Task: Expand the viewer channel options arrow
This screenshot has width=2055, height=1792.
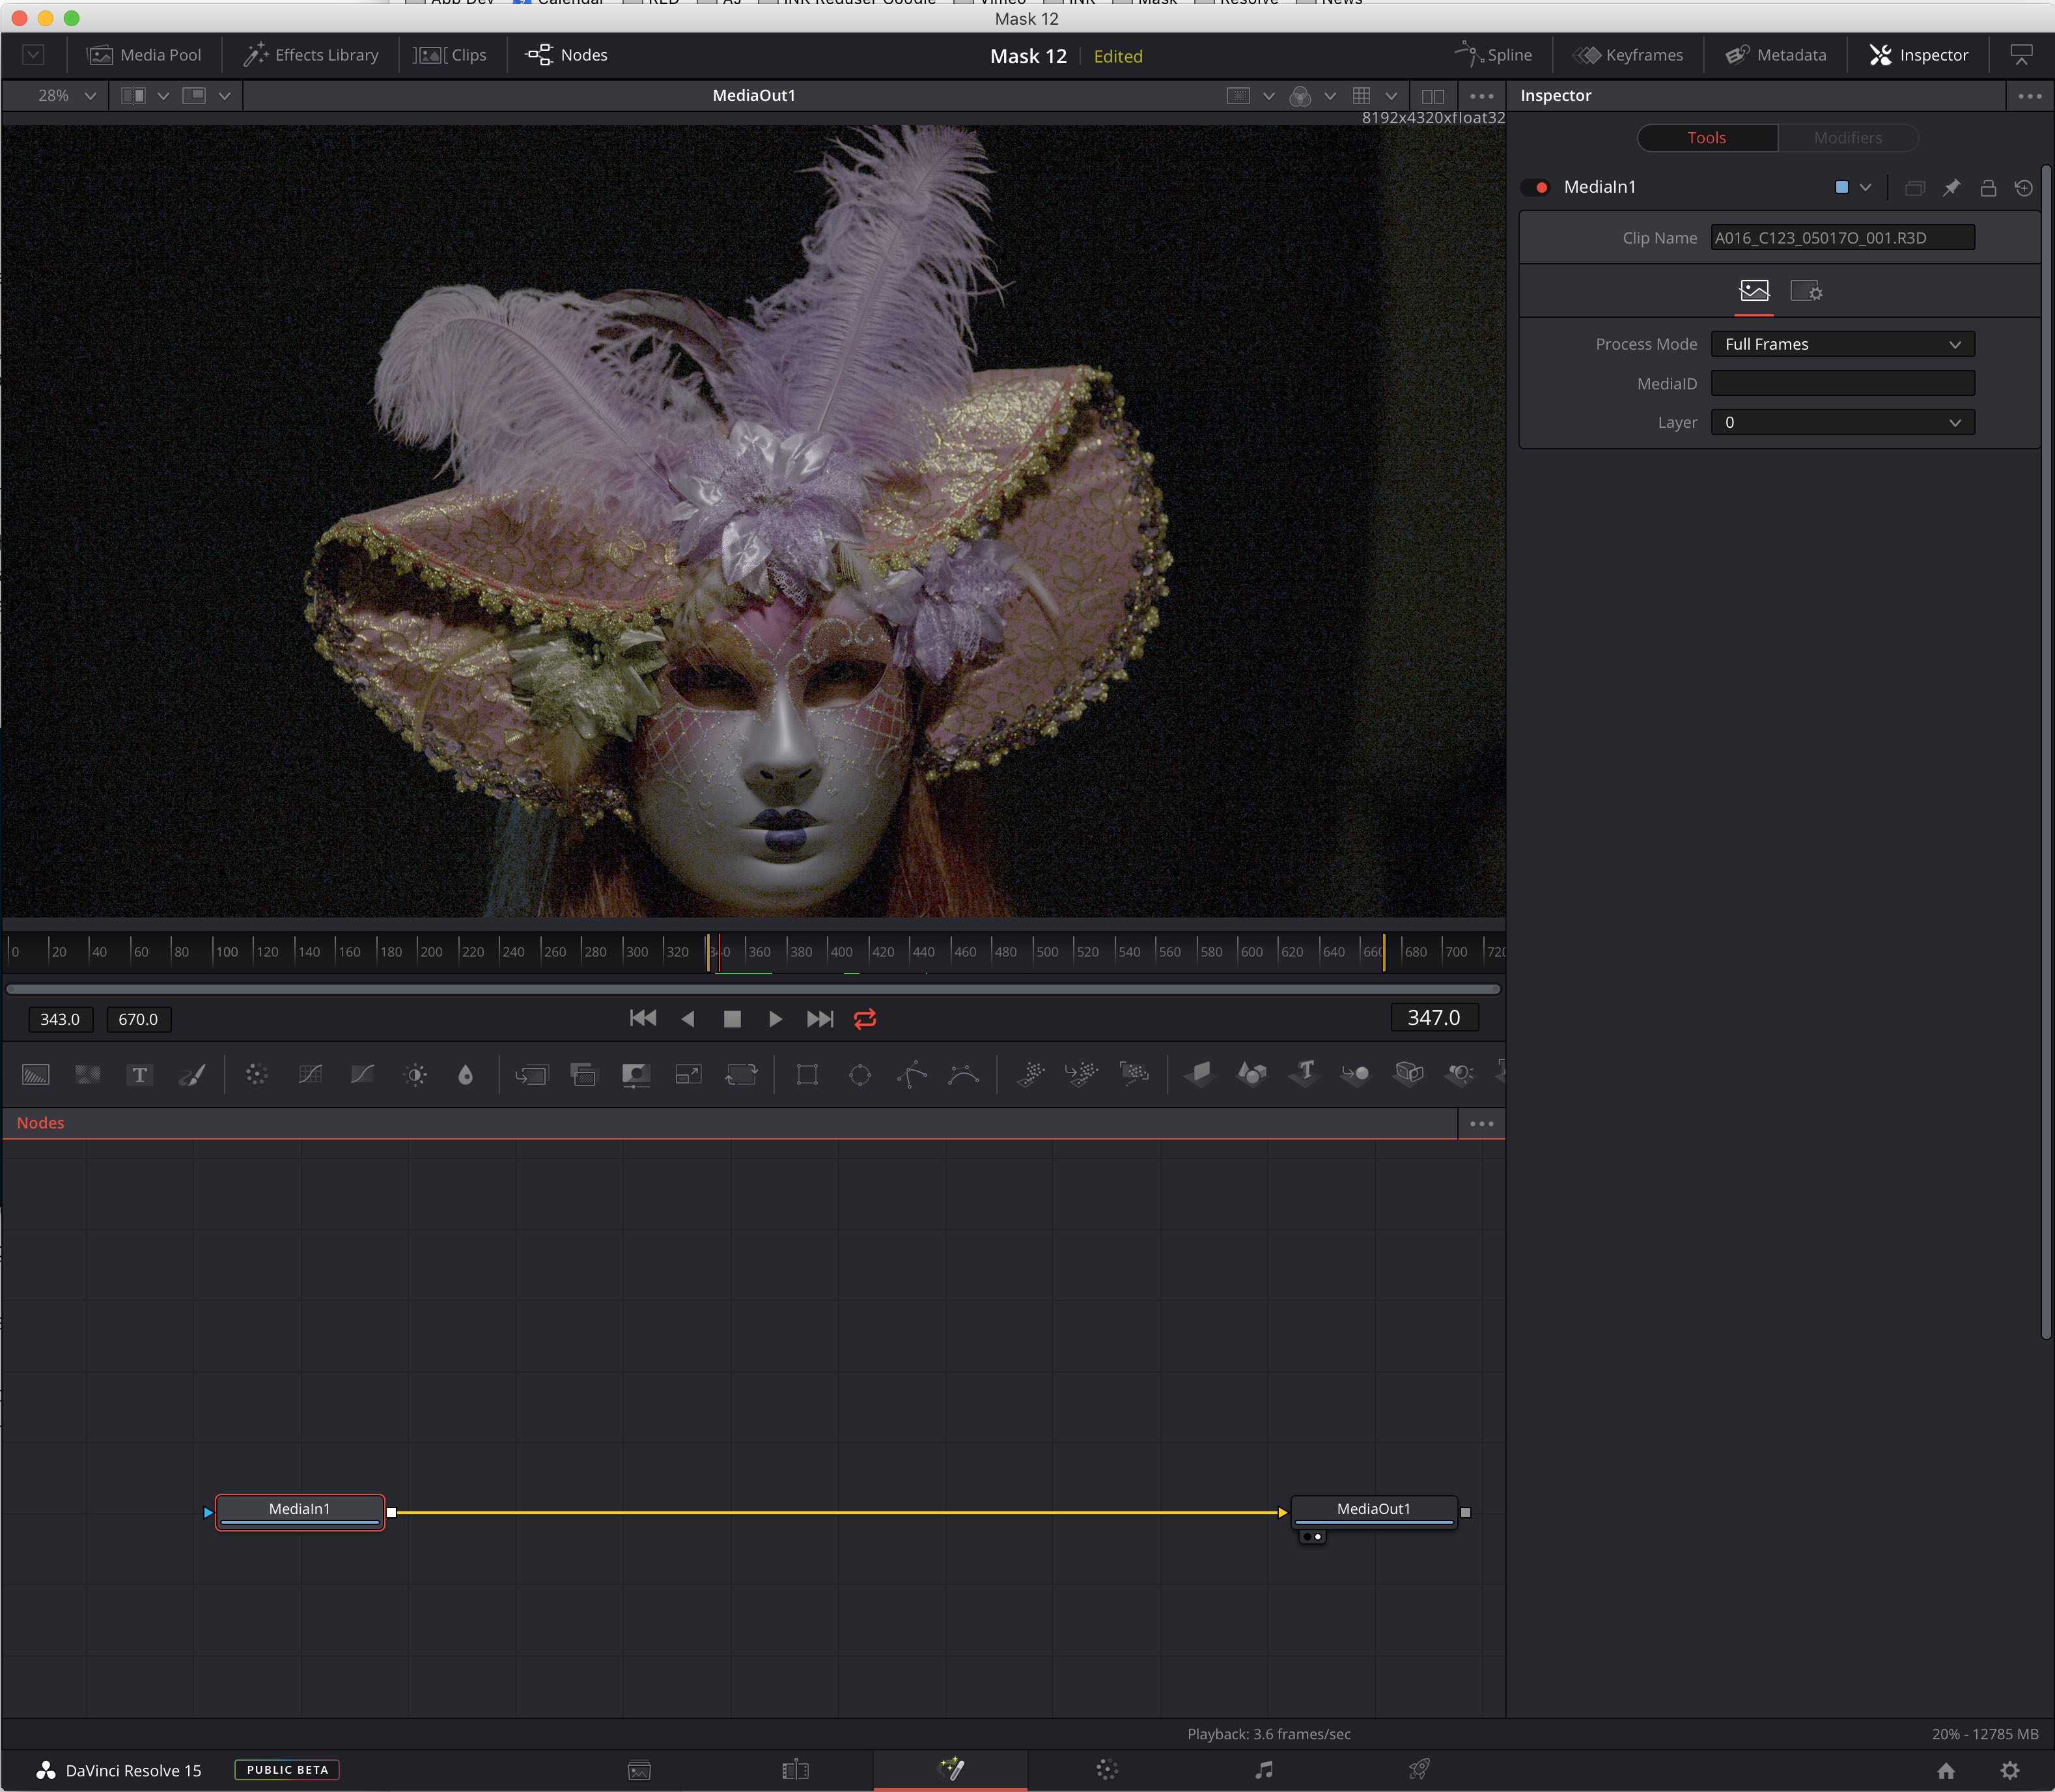Action: tap(1330, 96)
